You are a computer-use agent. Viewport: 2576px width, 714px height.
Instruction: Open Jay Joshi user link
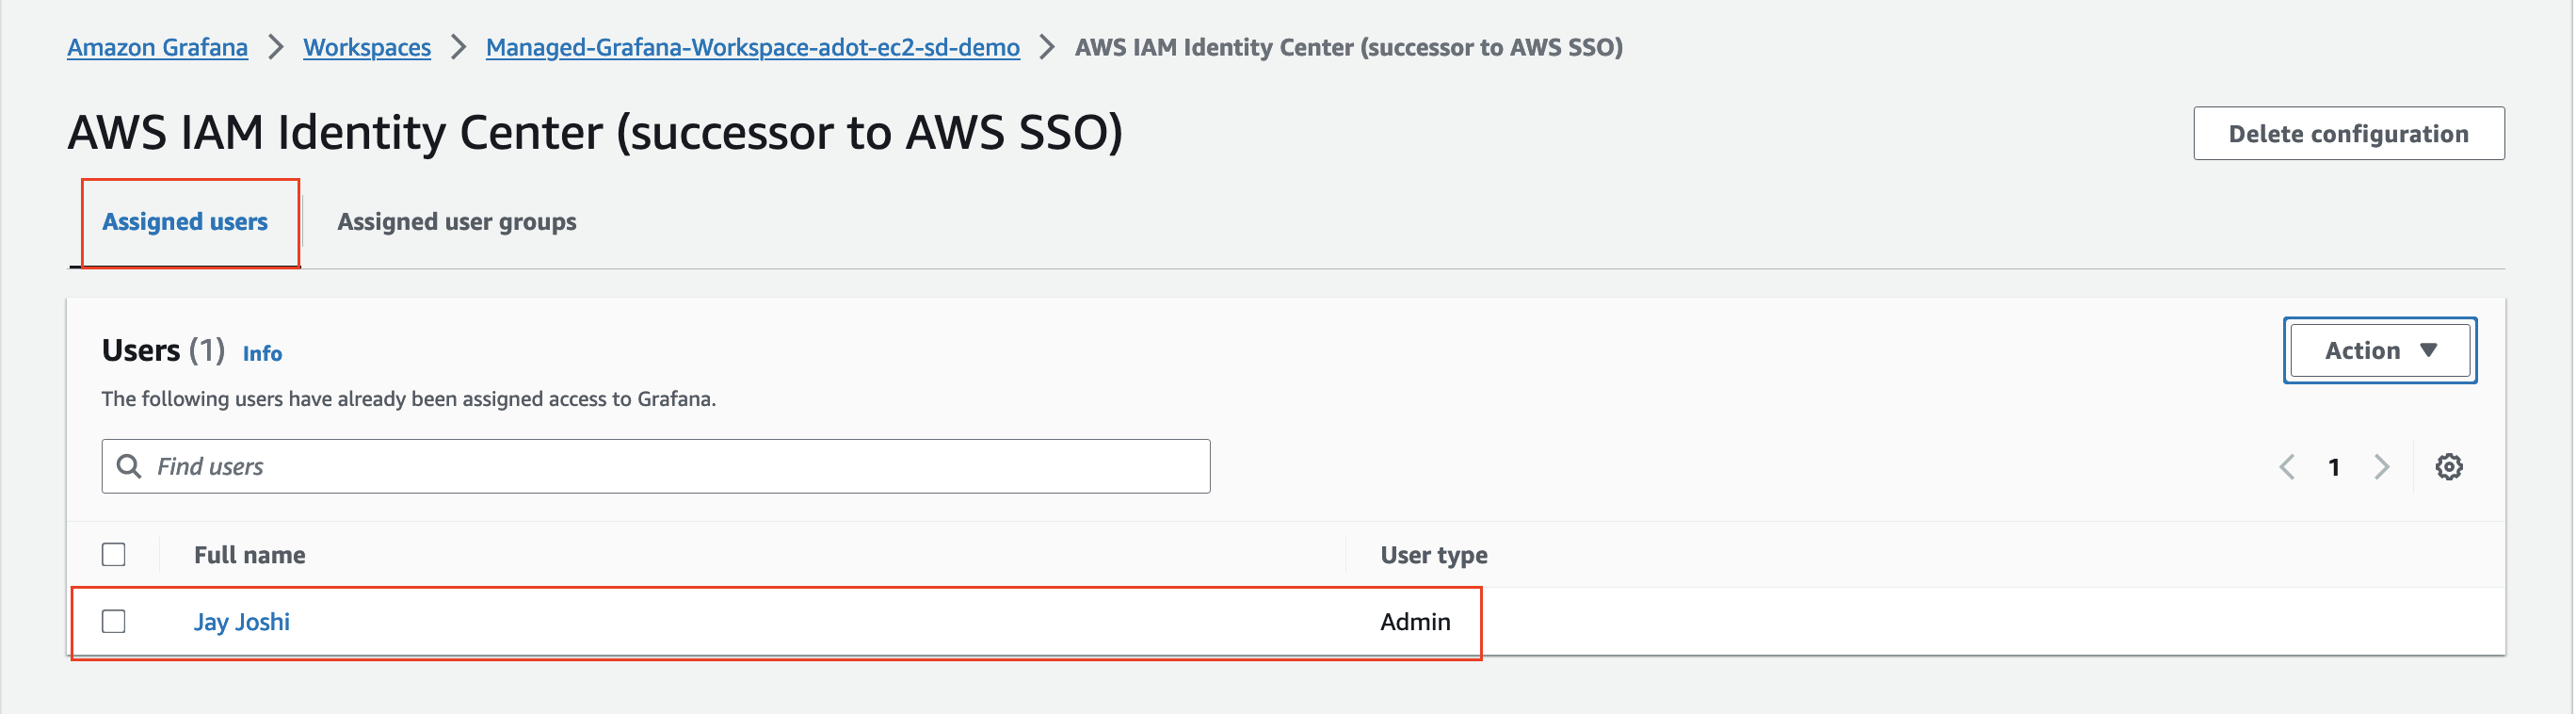point(242,622)
